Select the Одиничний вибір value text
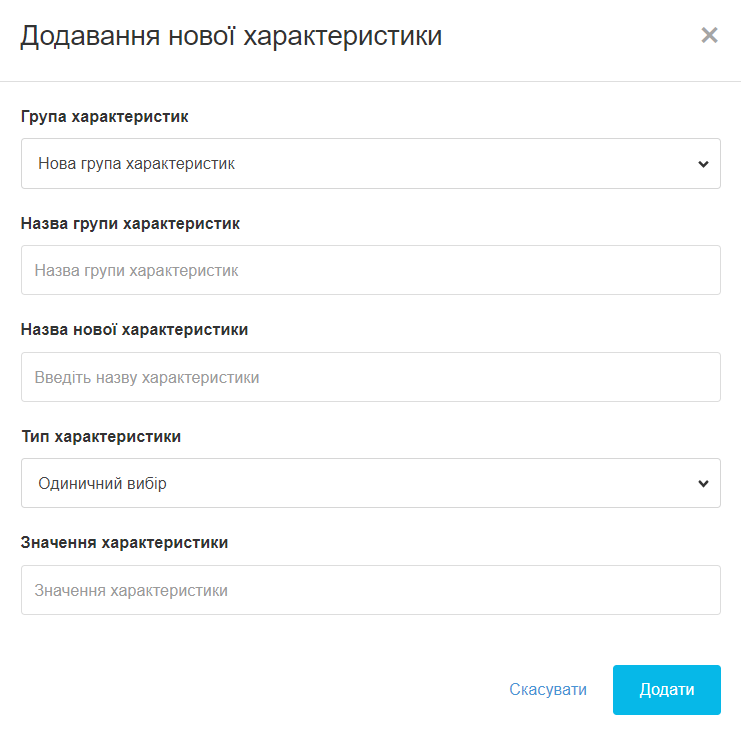The height and width of the screenshot is (732, 741). coord(102,483)
